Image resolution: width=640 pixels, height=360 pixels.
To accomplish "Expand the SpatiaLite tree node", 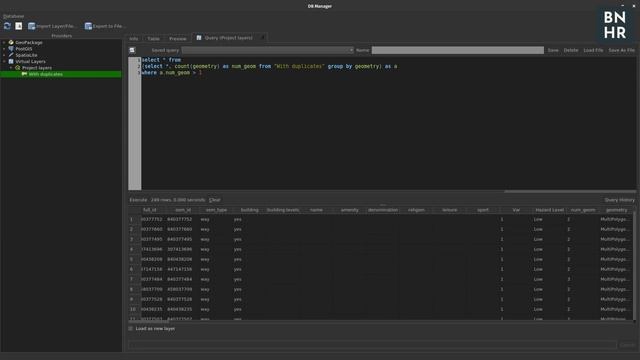I will [x=4, y=55].
